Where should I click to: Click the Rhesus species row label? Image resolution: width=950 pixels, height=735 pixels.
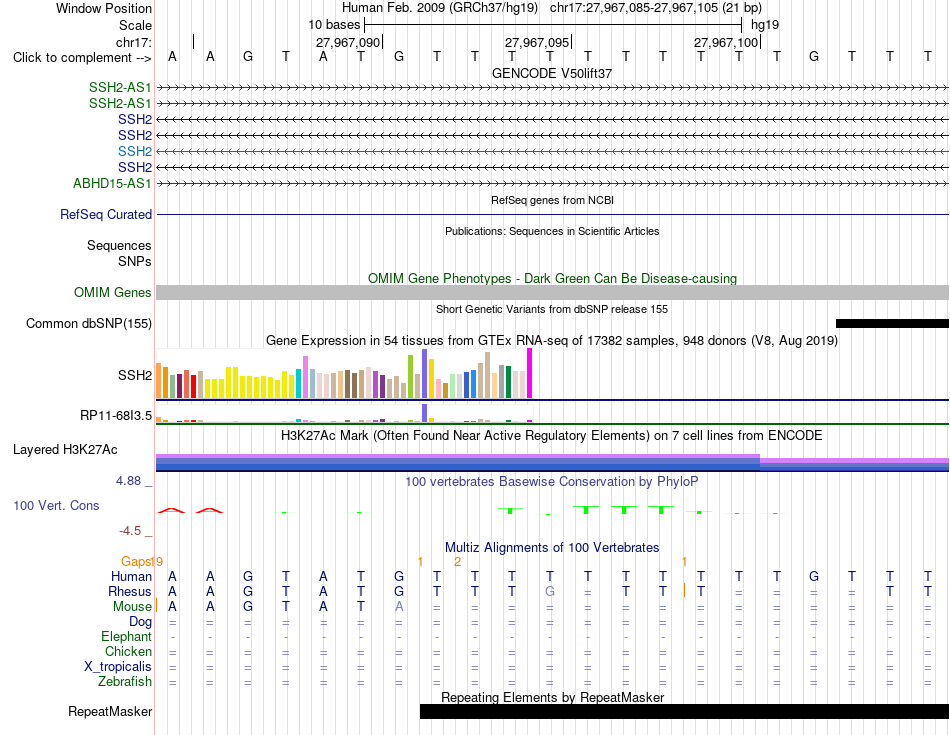tap(130, 591)
